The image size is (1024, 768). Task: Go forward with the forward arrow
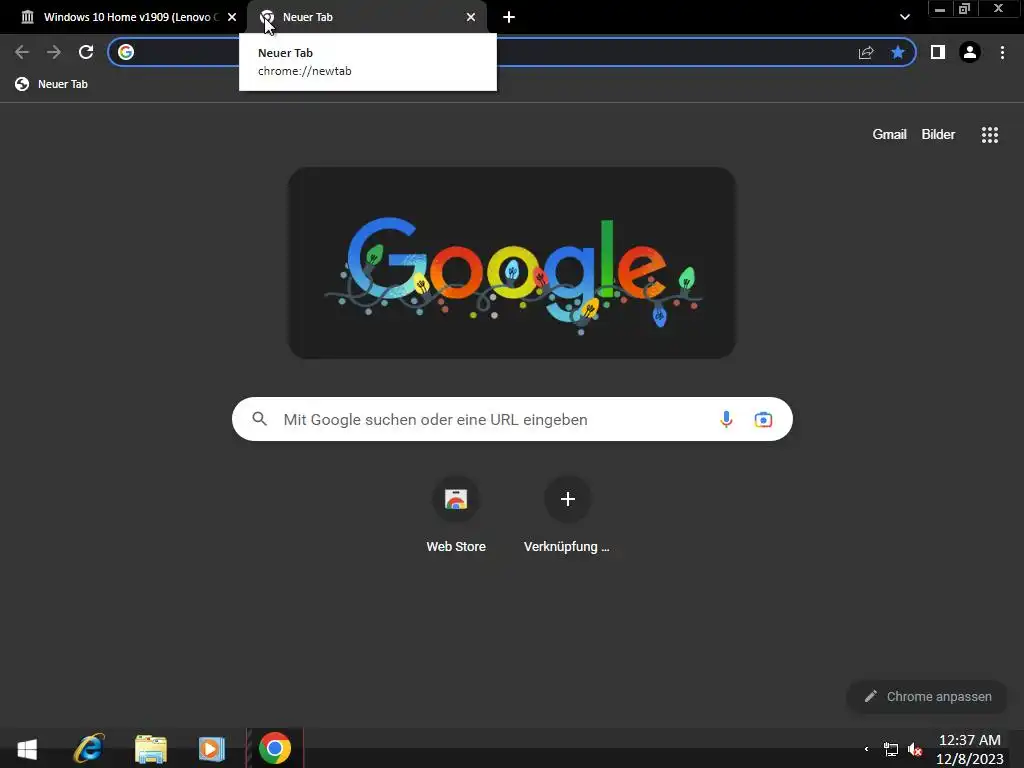coord(54,52)
